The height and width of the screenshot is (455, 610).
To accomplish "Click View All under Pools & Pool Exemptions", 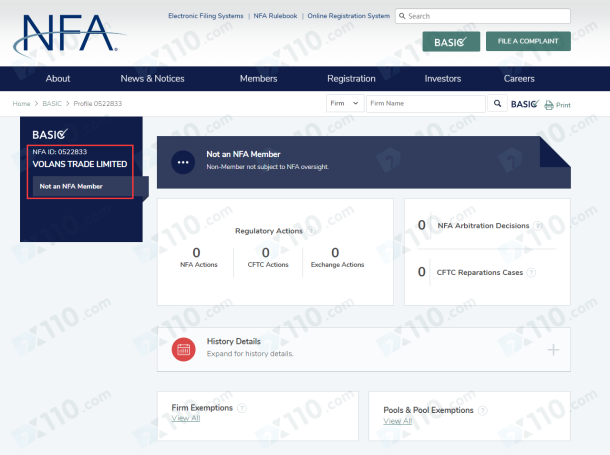I will [398, 421].
